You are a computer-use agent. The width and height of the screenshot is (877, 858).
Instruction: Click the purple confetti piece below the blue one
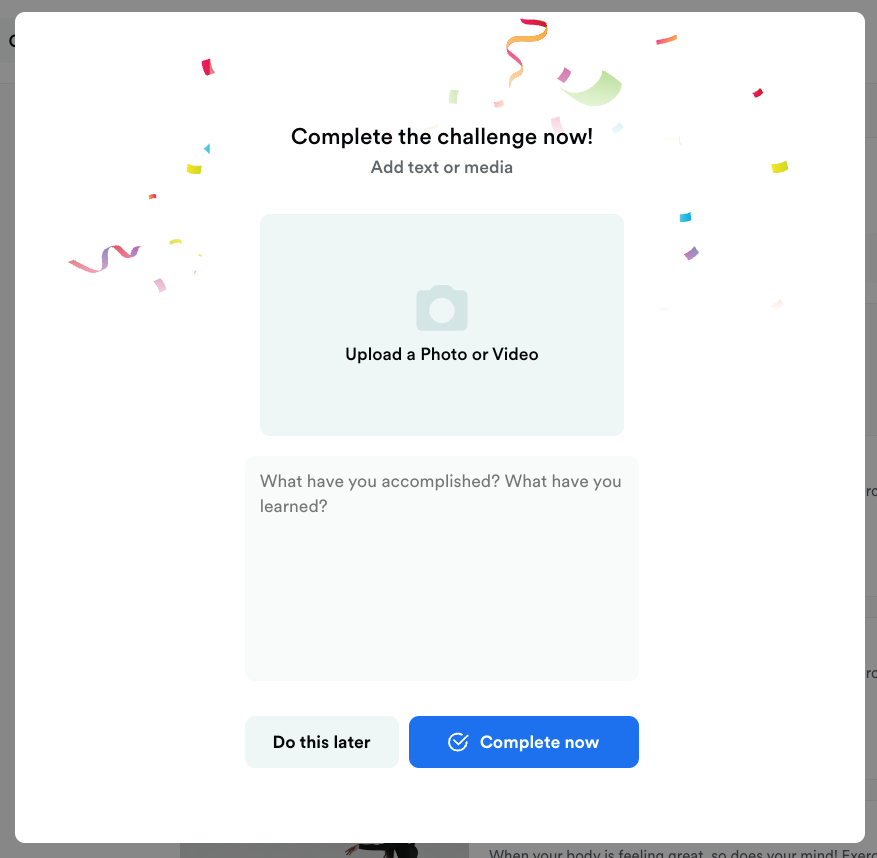tap(691, 253)
